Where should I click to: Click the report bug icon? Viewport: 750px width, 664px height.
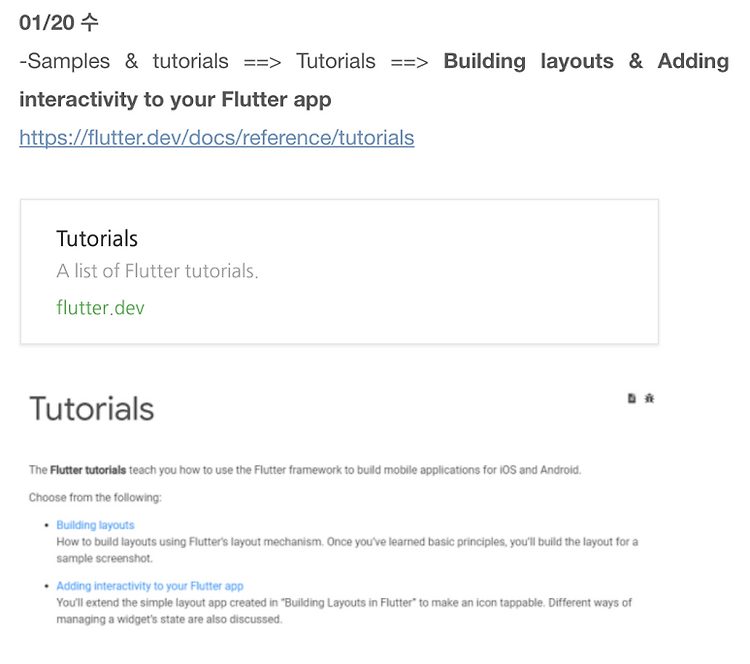point(649,398)
